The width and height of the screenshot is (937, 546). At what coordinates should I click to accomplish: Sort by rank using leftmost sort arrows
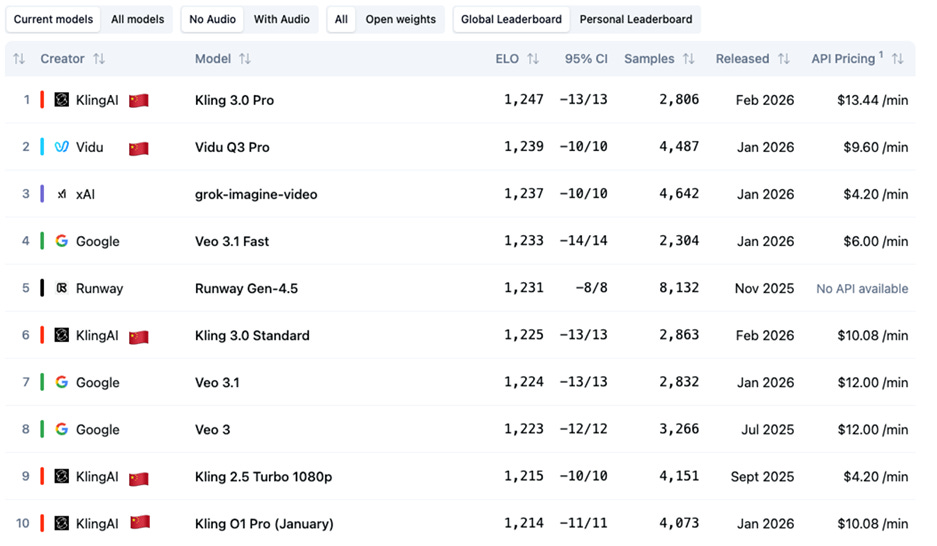click(19, 59)
